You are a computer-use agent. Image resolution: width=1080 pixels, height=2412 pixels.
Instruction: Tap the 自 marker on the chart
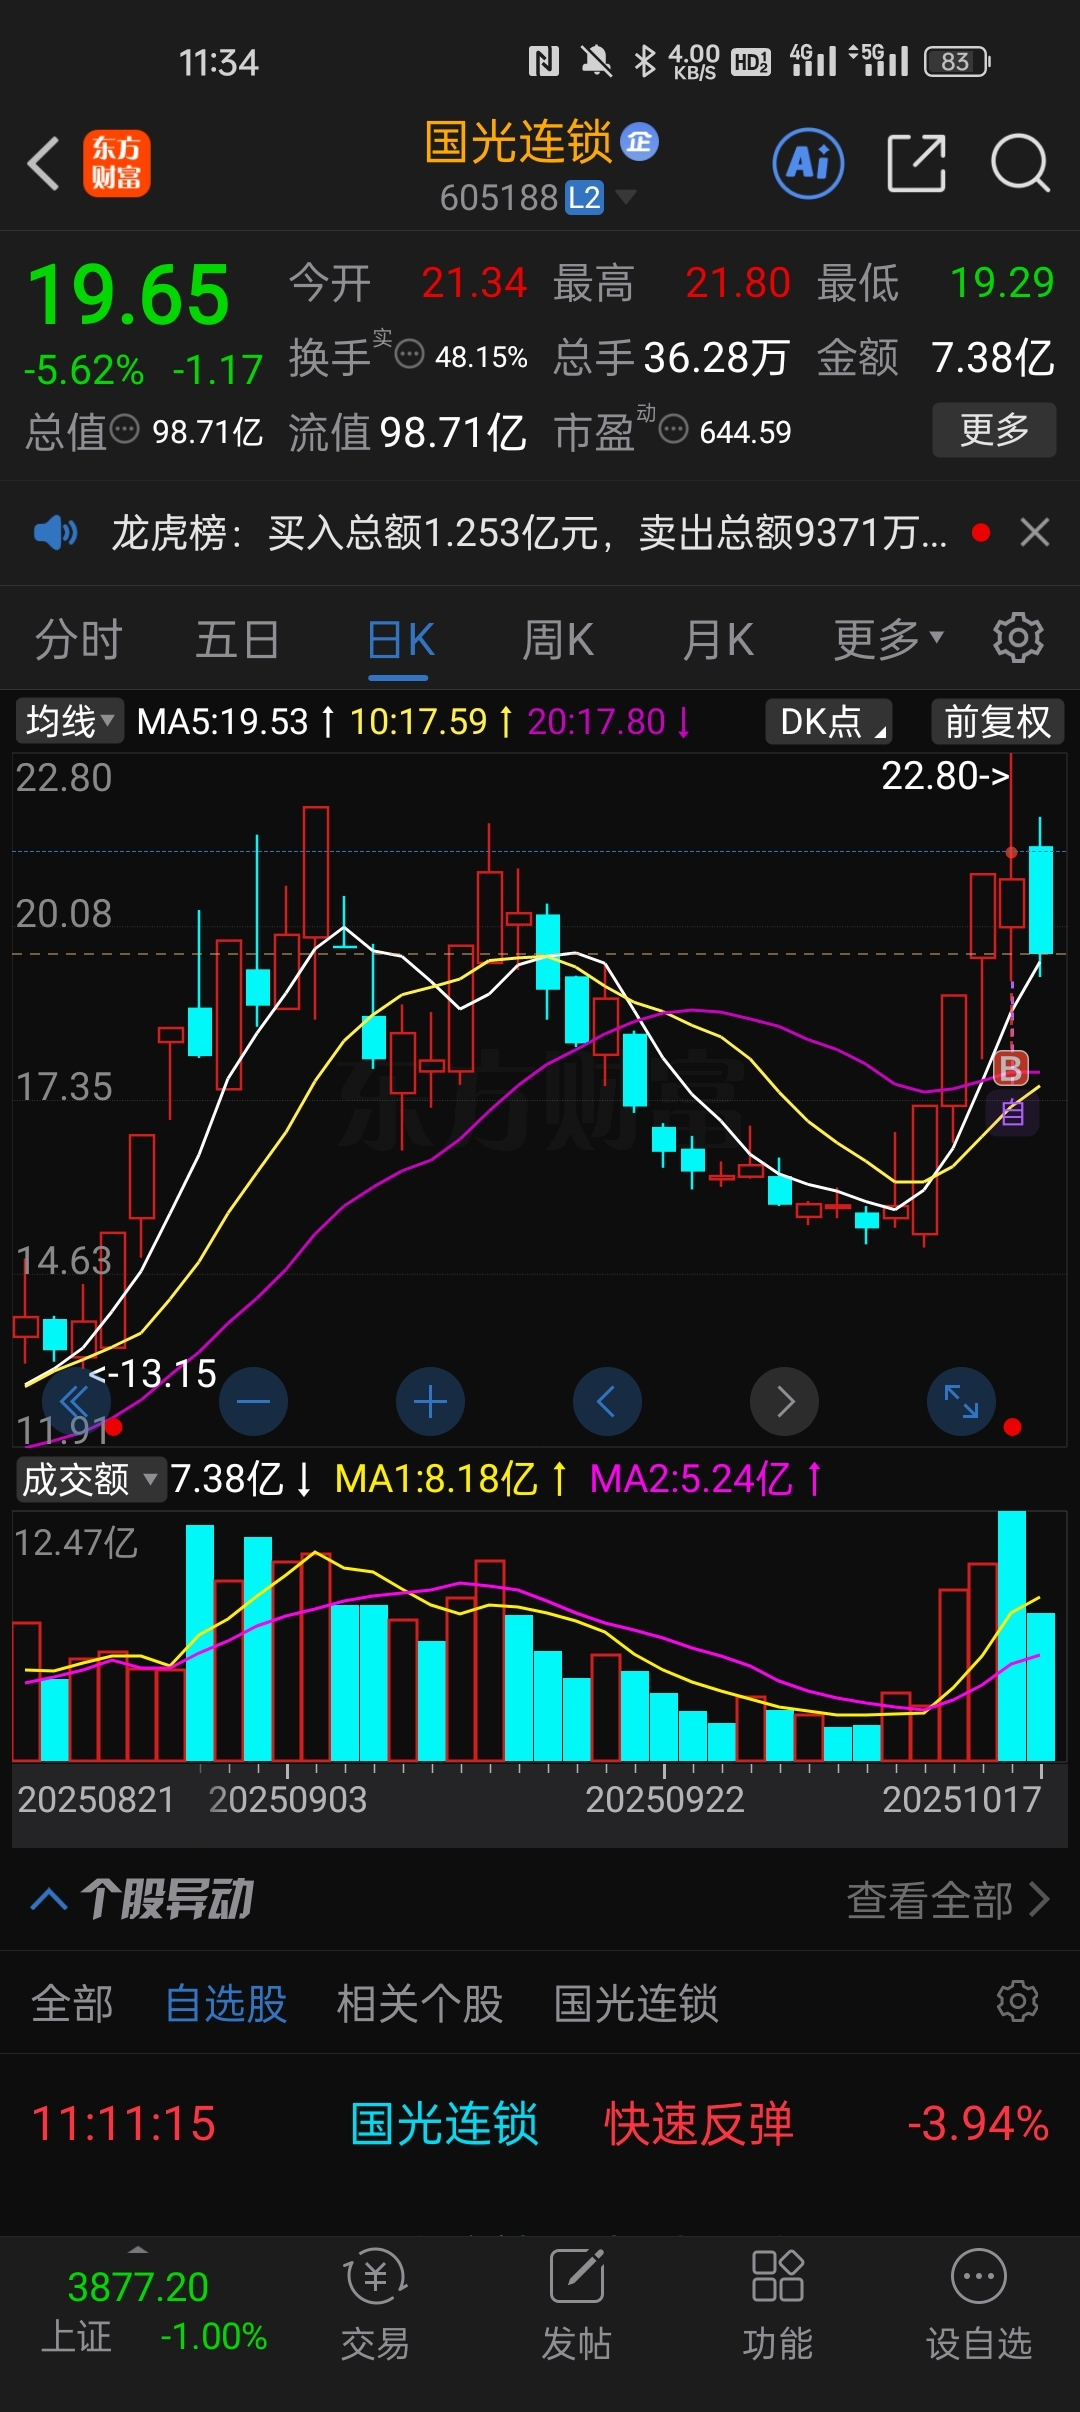tap(1012, 1112)
